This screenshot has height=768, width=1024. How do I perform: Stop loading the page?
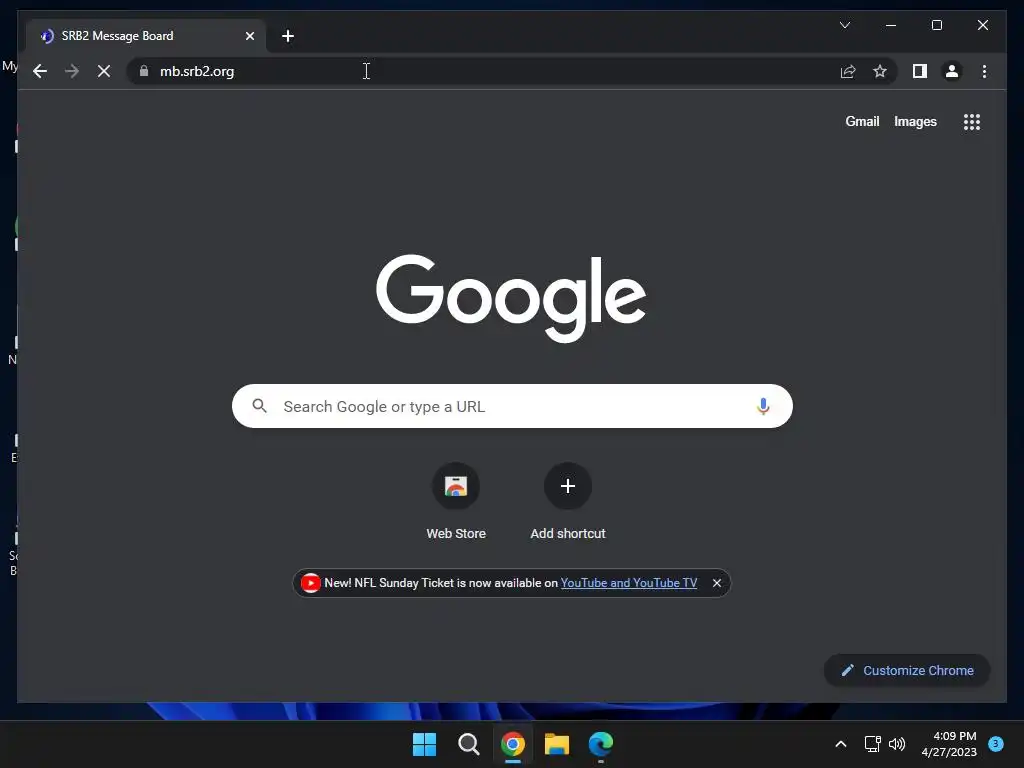104,71
